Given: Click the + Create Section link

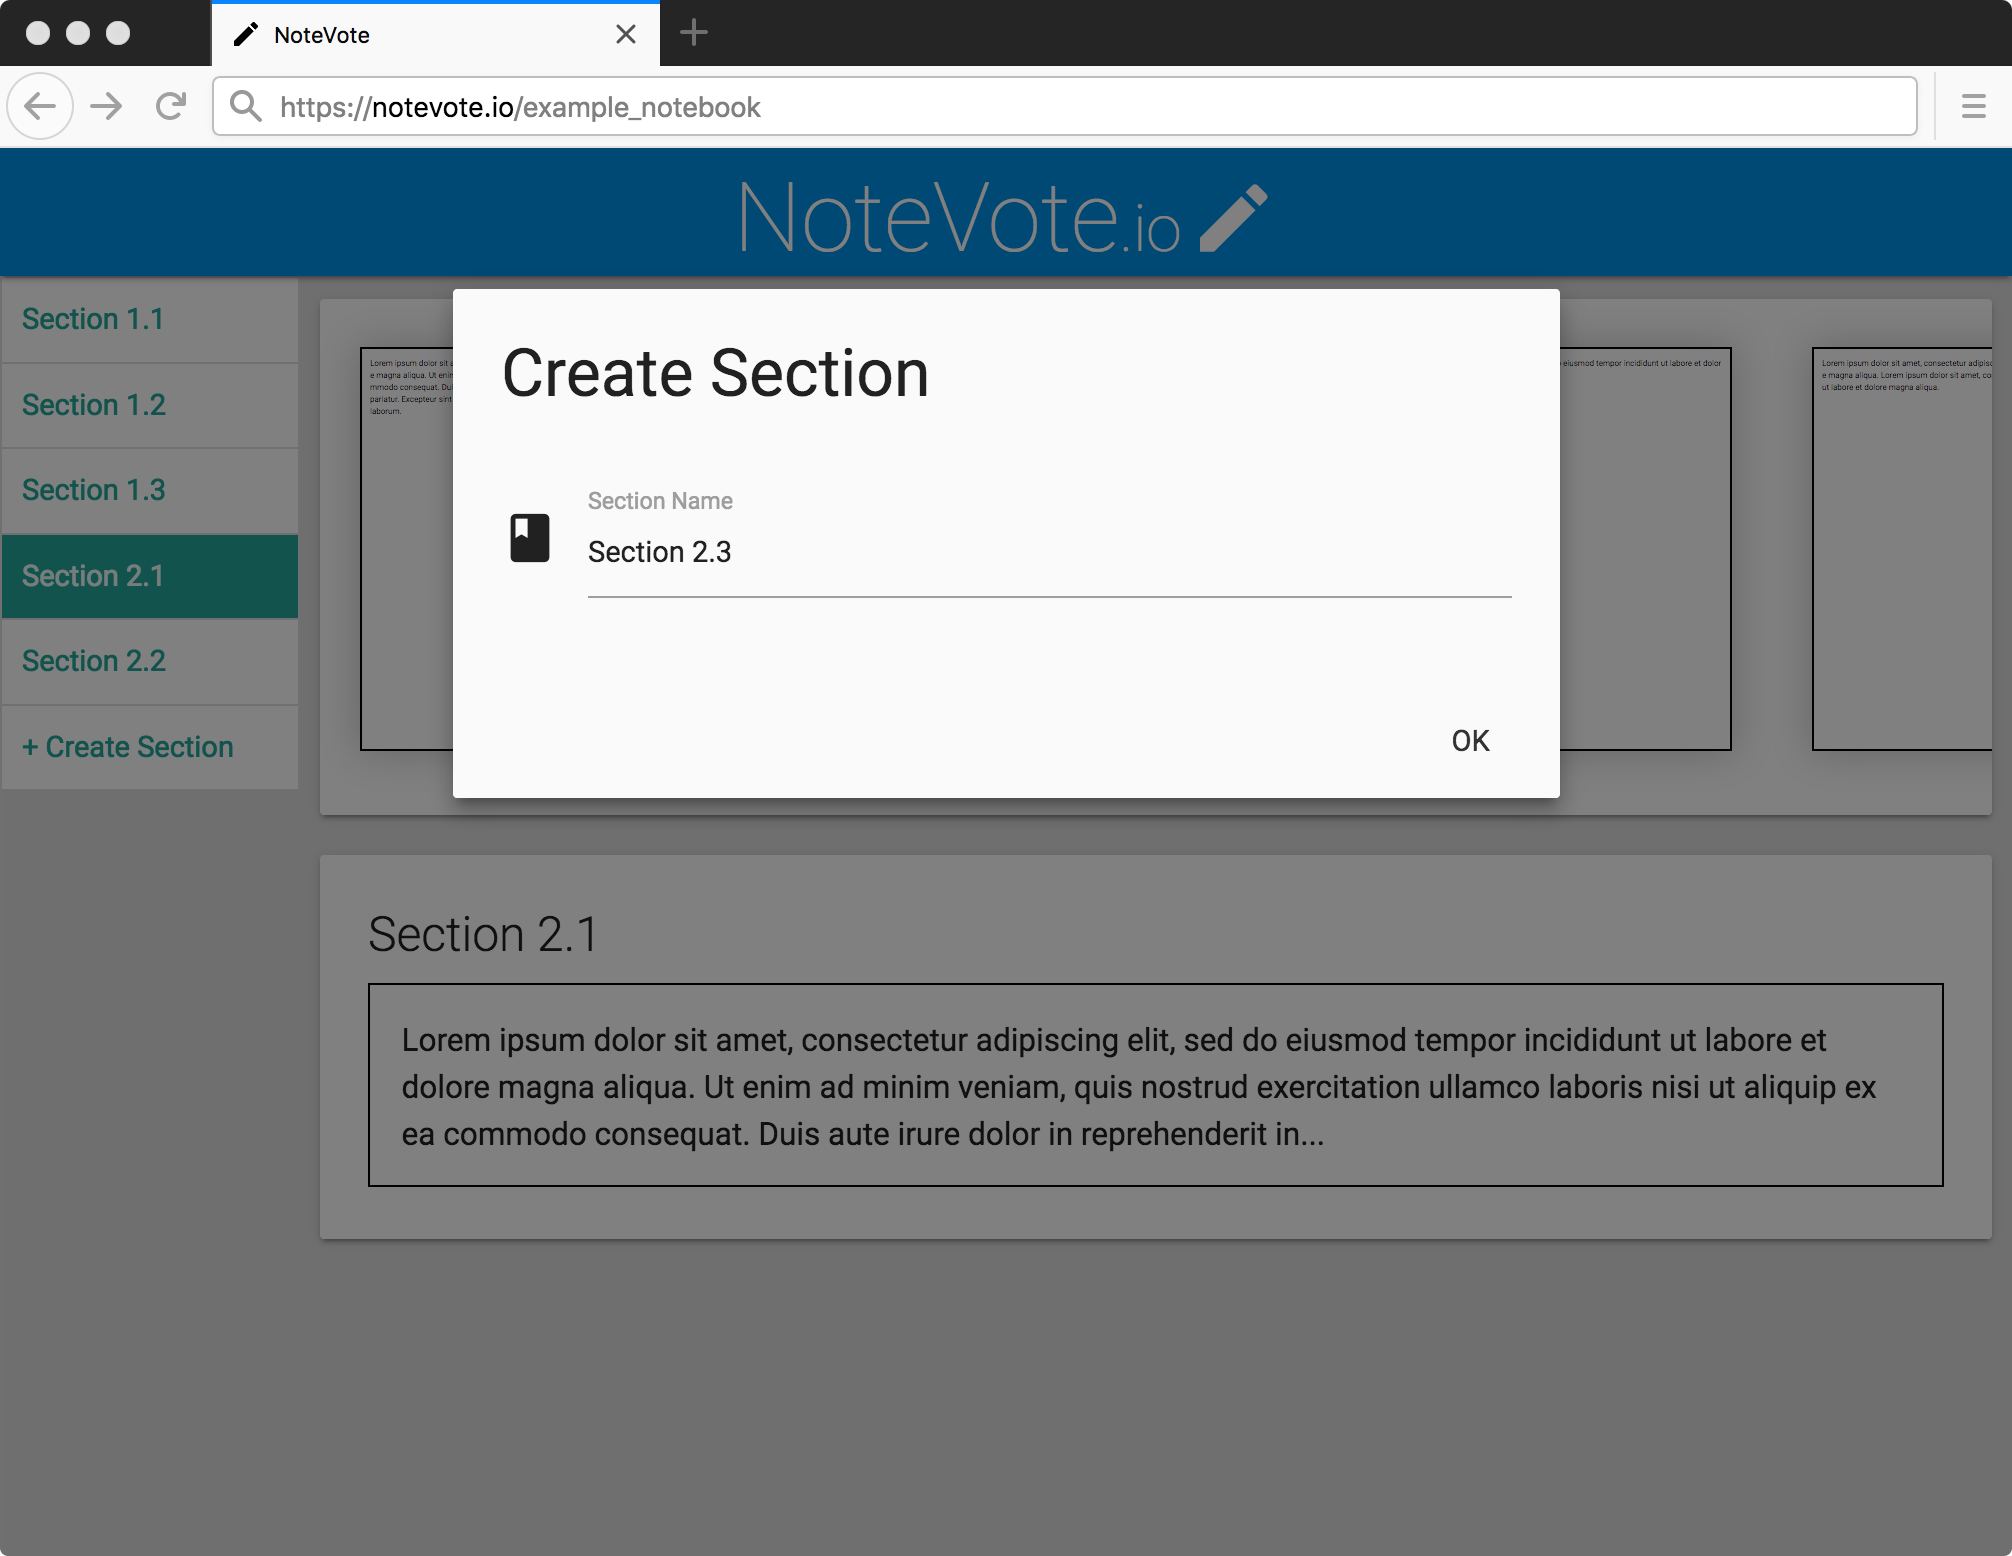Looking at the screenshot, I should 128,747.
